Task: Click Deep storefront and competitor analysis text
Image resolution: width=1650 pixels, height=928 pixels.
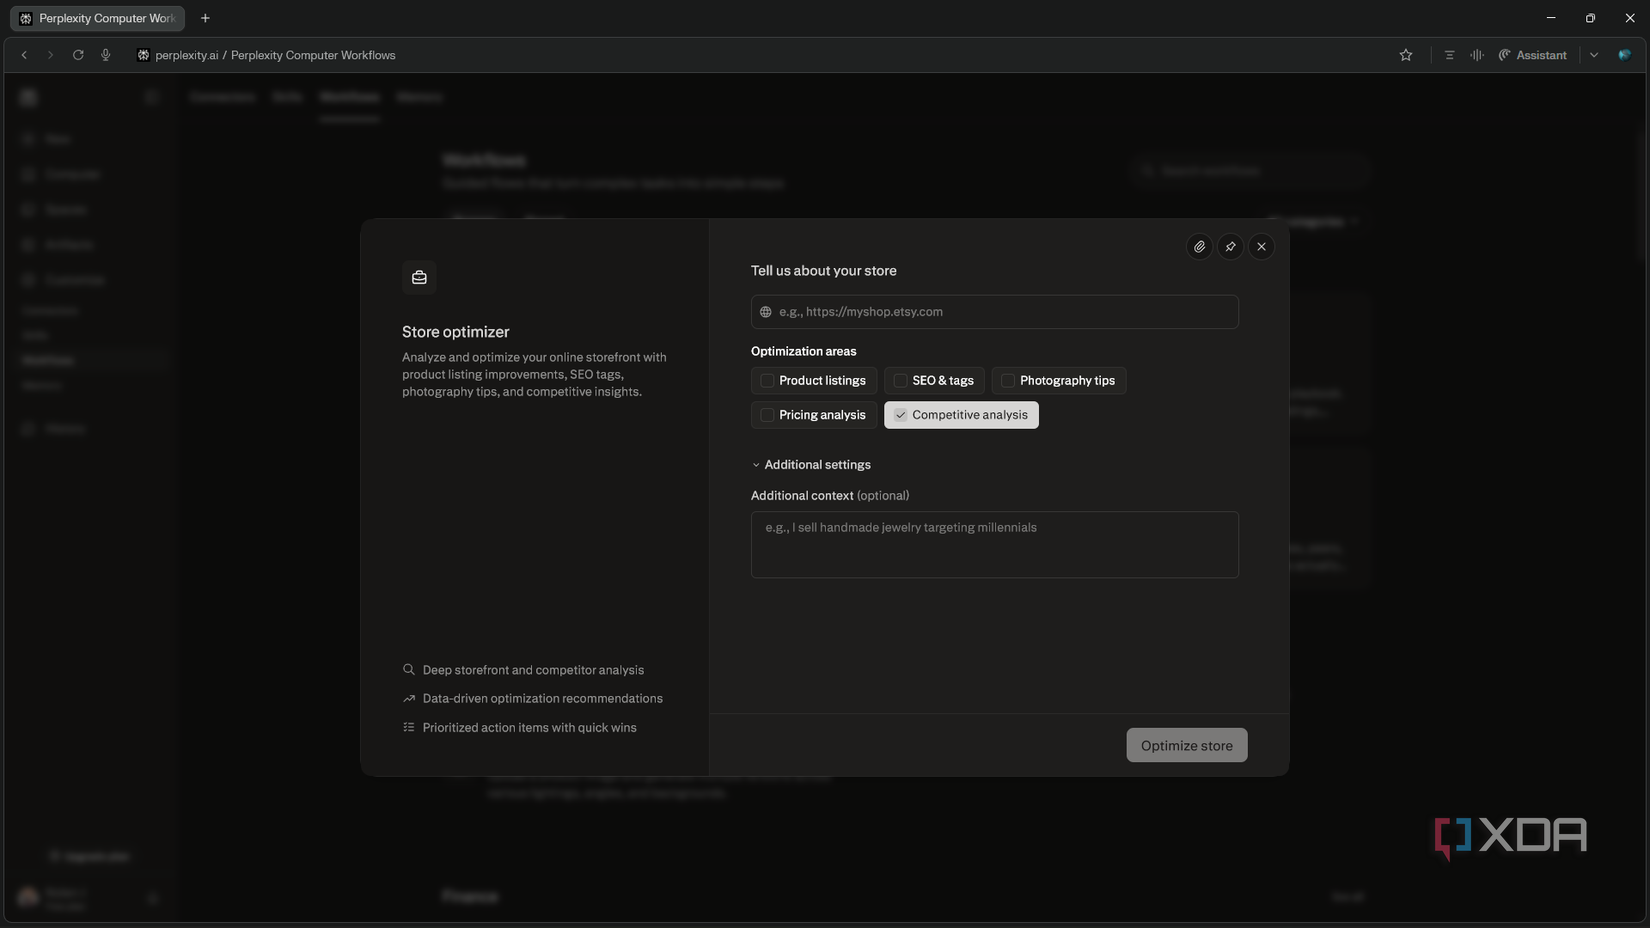Action: coord(533,670)
